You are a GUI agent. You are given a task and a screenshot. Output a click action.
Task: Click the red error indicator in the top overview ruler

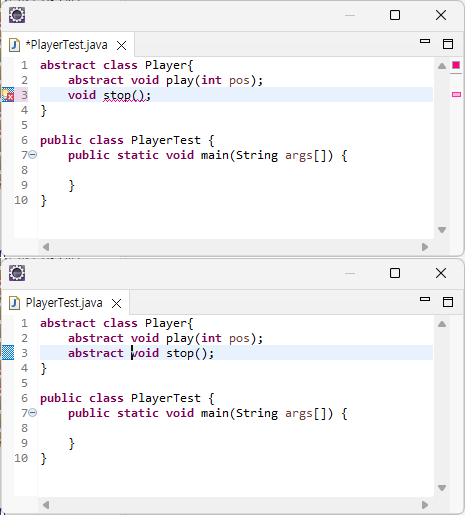pyautogui.click(x=456, y=65)
